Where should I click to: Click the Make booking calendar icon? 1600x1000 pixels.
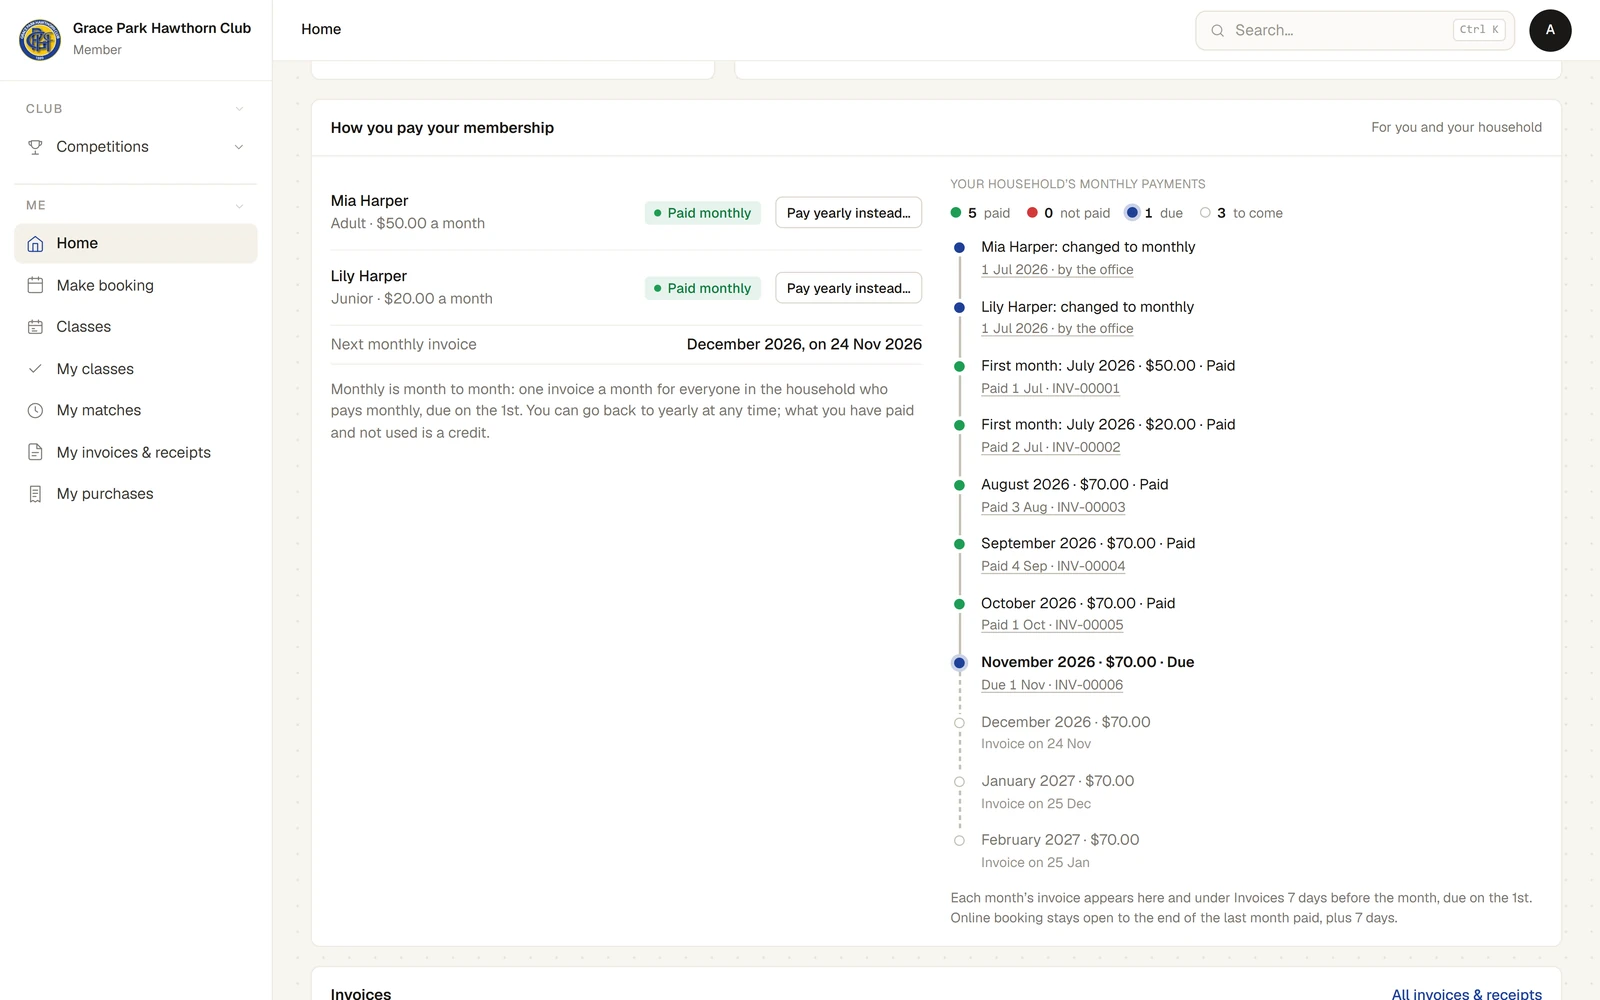point(35,285)
